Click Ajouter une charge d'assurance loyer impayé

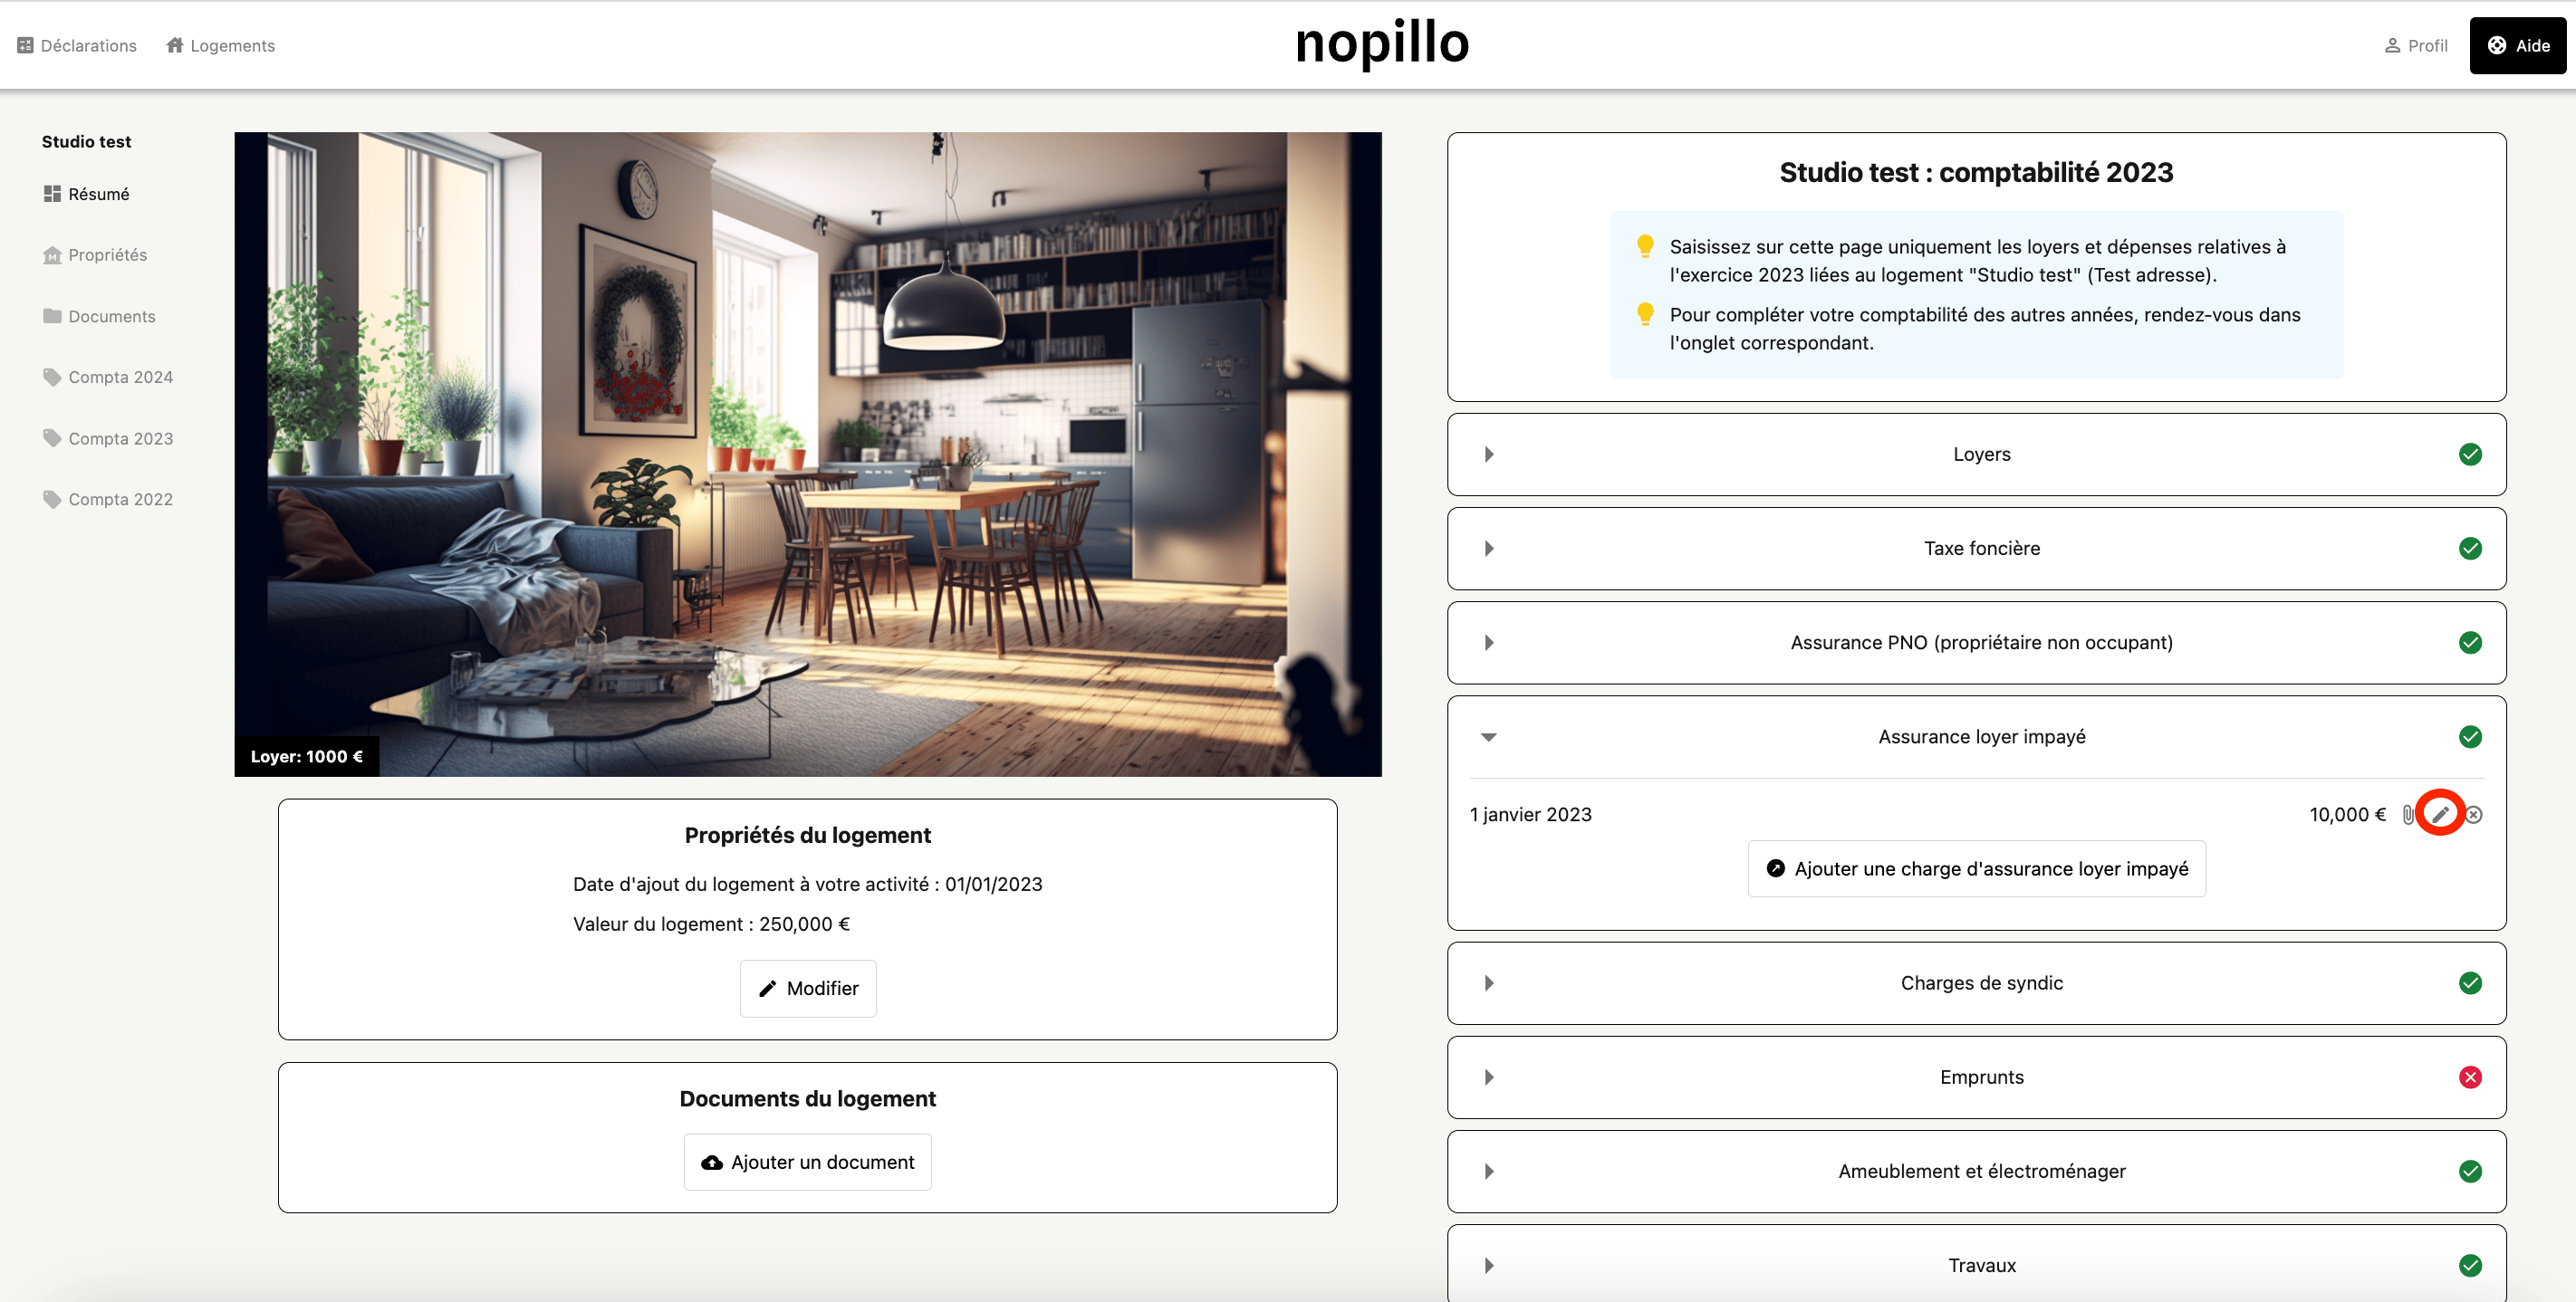[x=1976, y=869]
